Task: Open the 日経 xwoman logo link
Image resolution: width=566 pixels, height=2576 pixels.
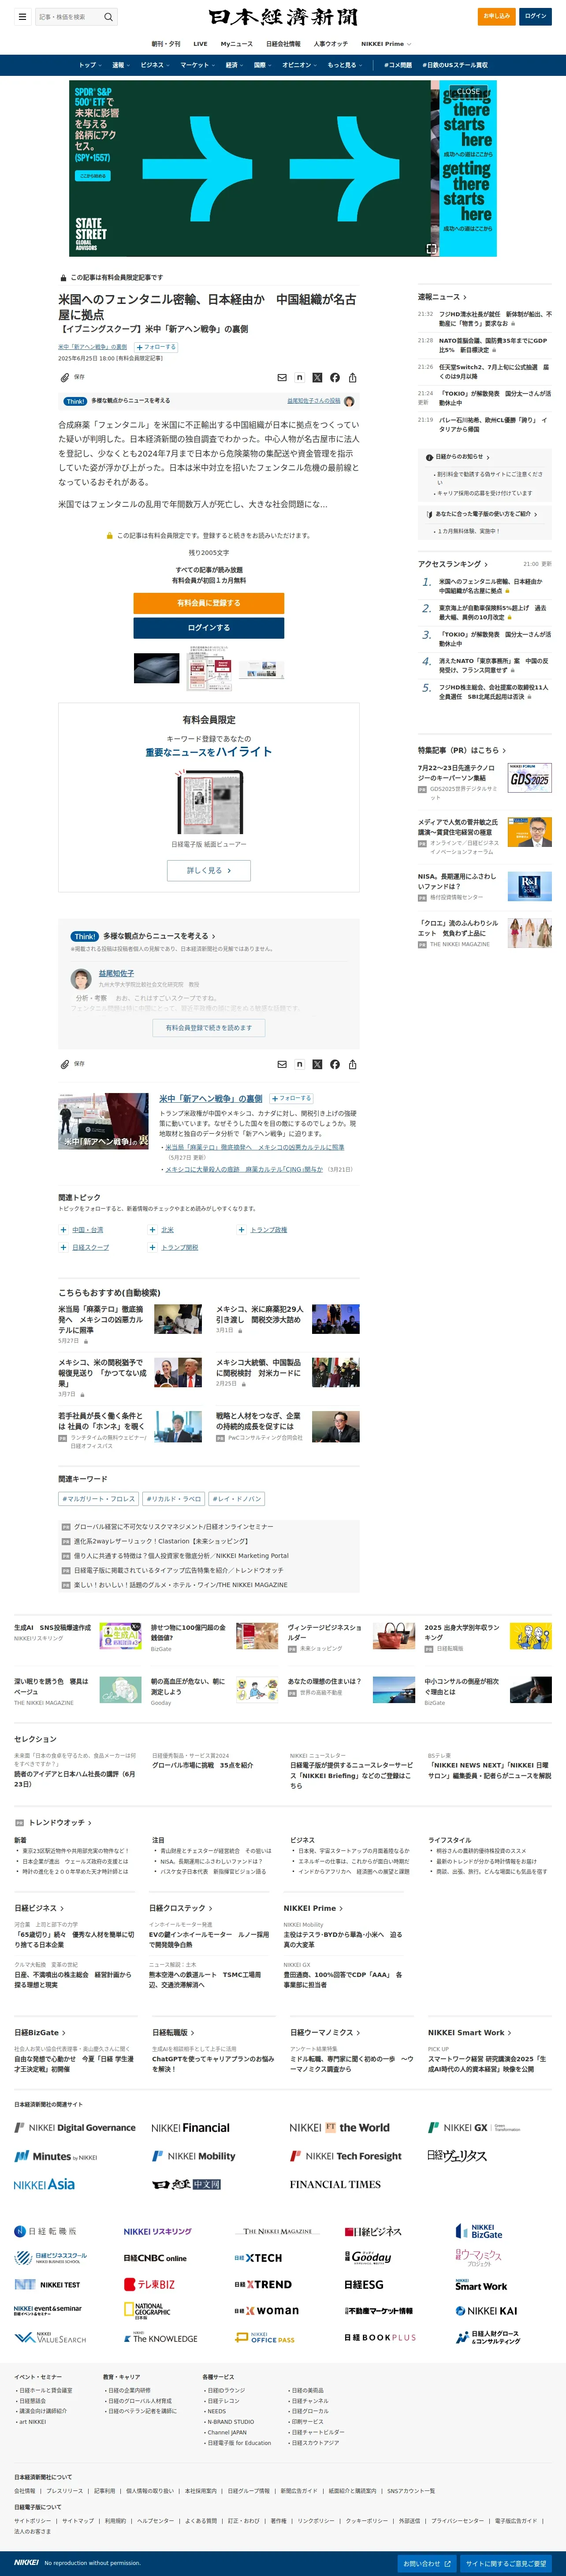Action: [266, 2311]
